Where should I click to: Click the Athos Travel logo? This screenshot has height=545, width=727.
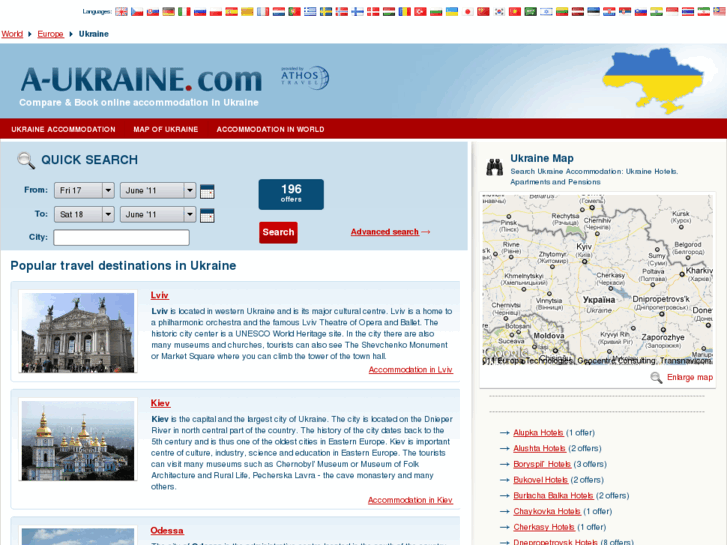305,77
